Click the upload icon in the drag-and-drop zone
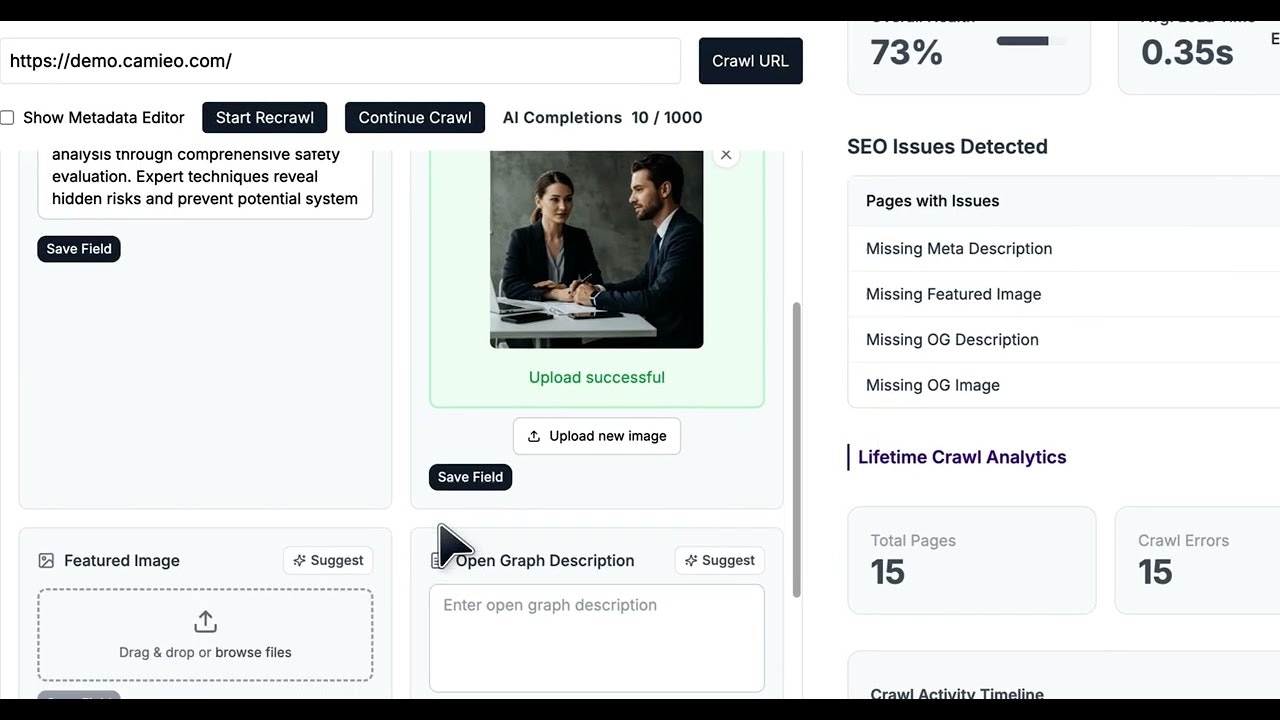 tap(205, 620)
